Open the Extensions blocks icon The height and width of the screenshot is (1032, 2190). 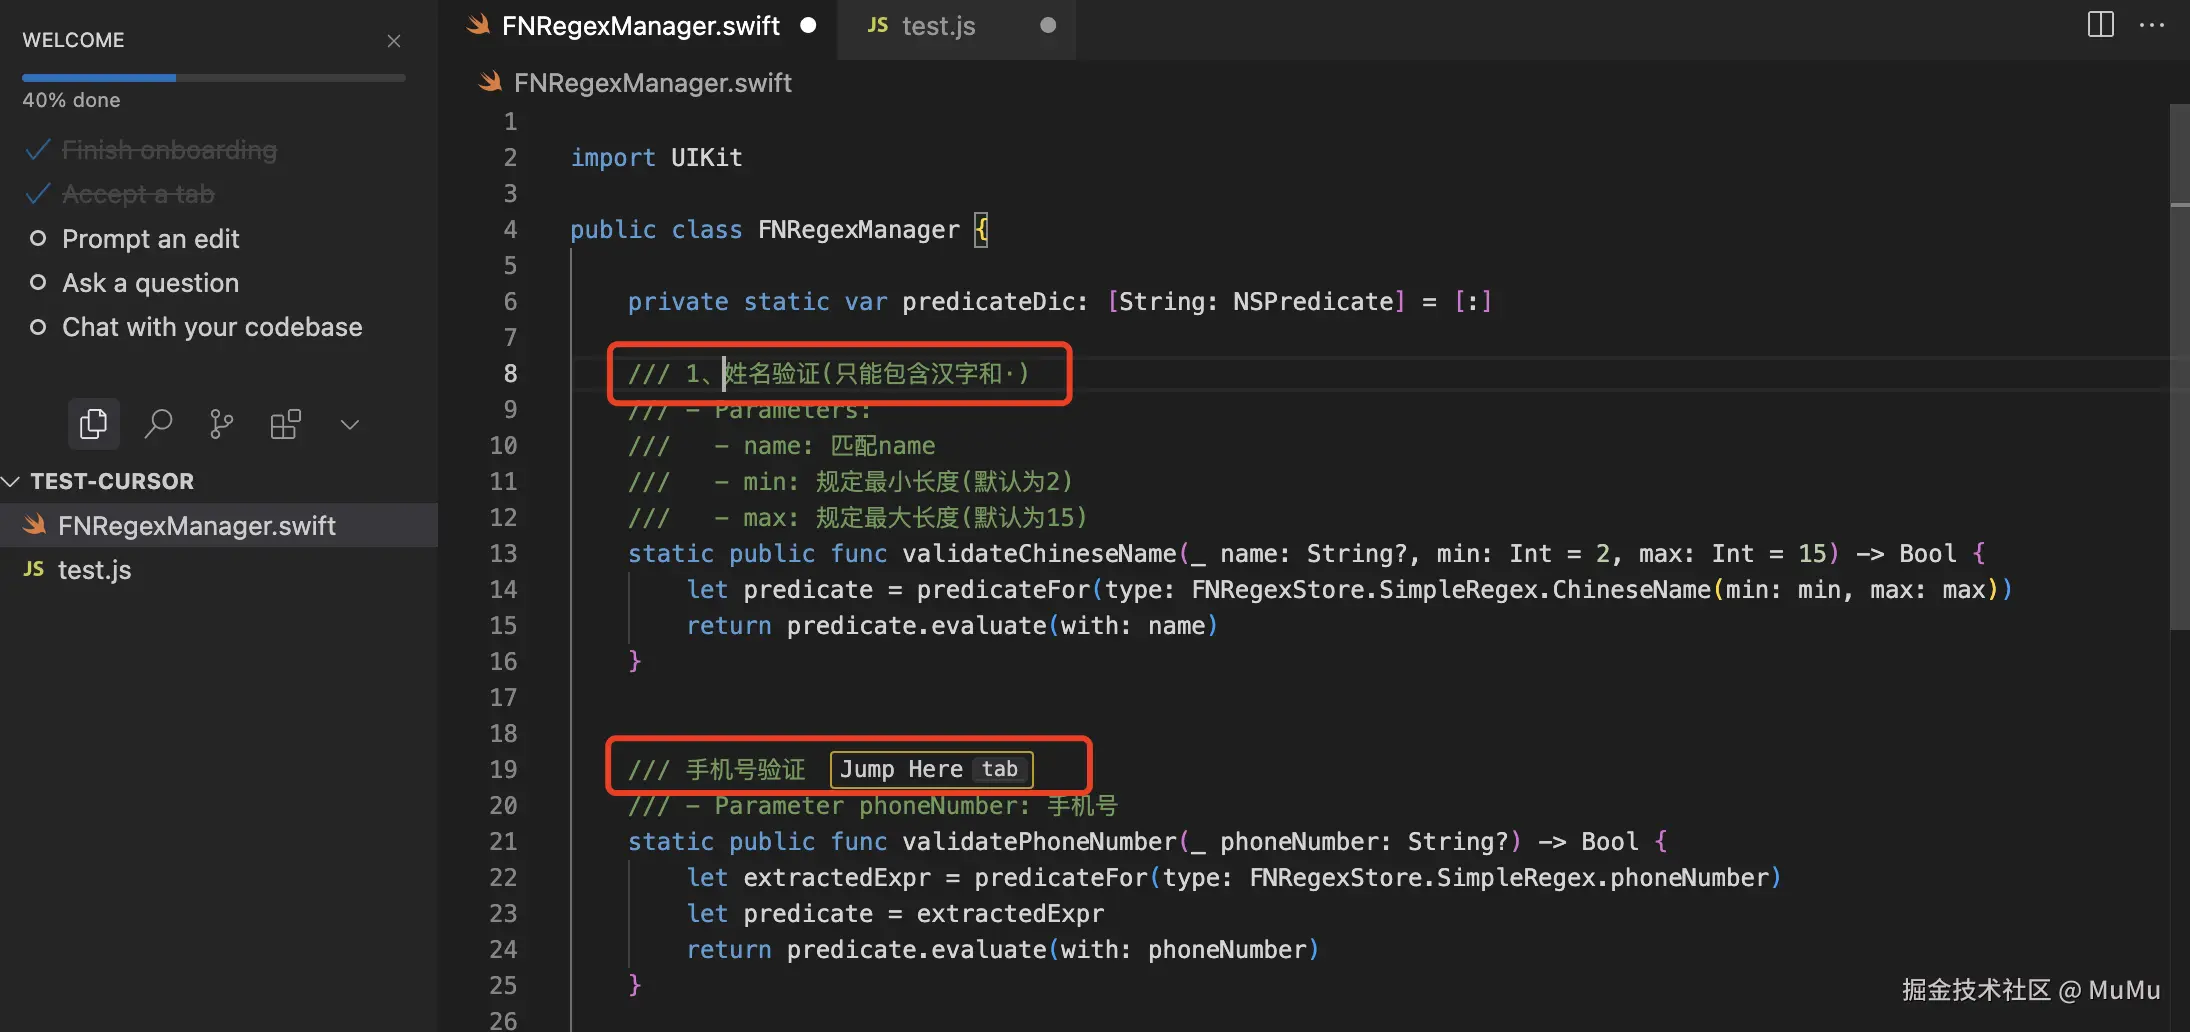(x=286, y=424)
